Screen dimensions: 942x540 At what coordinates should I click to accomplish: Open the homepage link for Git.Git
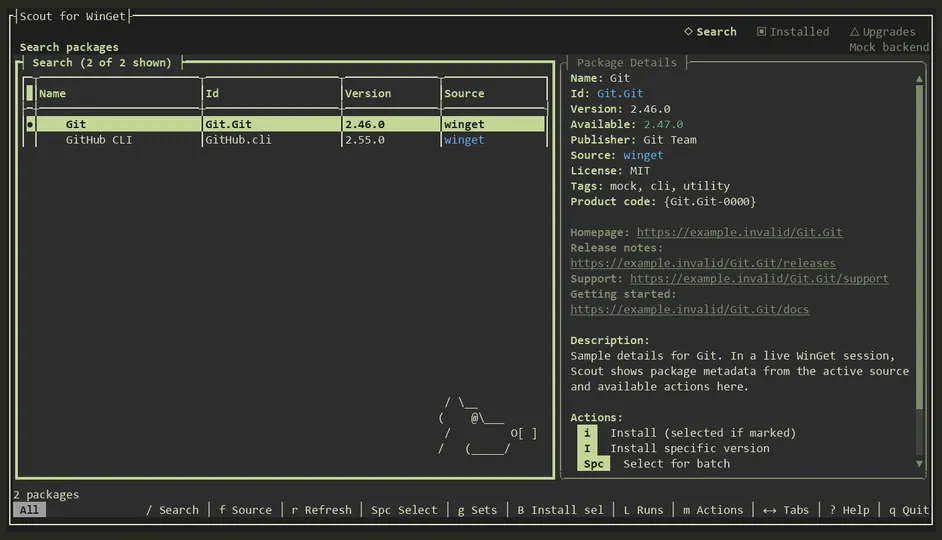click(x=739, y=232)
